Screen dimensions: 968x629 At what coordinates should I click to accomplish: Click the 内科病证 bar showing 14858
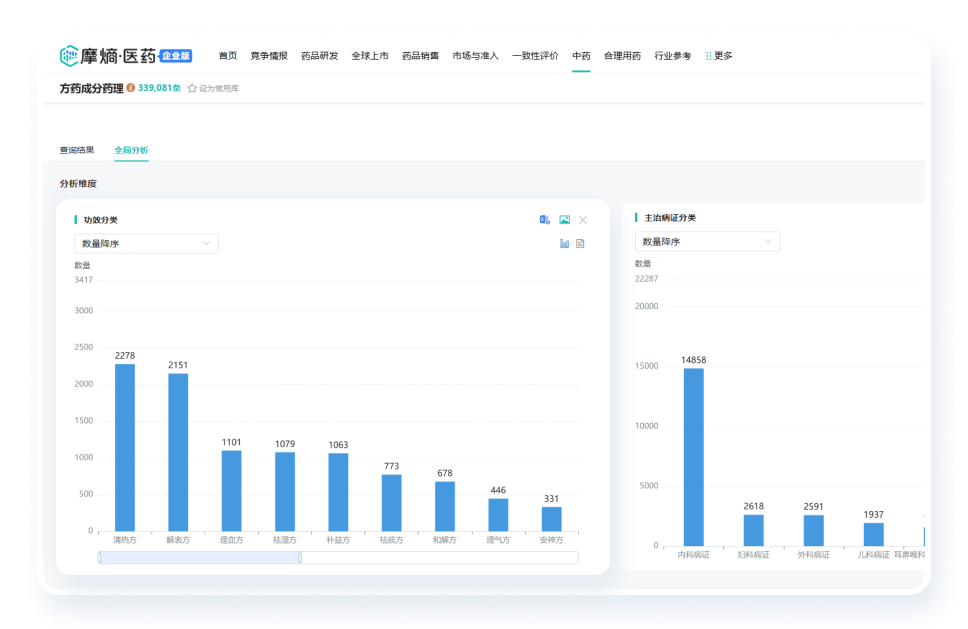click(693, 457)
